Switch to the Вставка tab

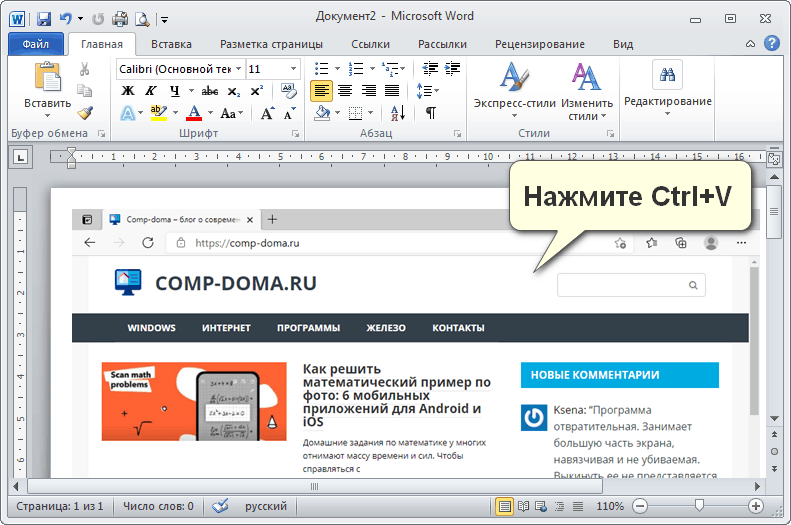click(171, 44)
